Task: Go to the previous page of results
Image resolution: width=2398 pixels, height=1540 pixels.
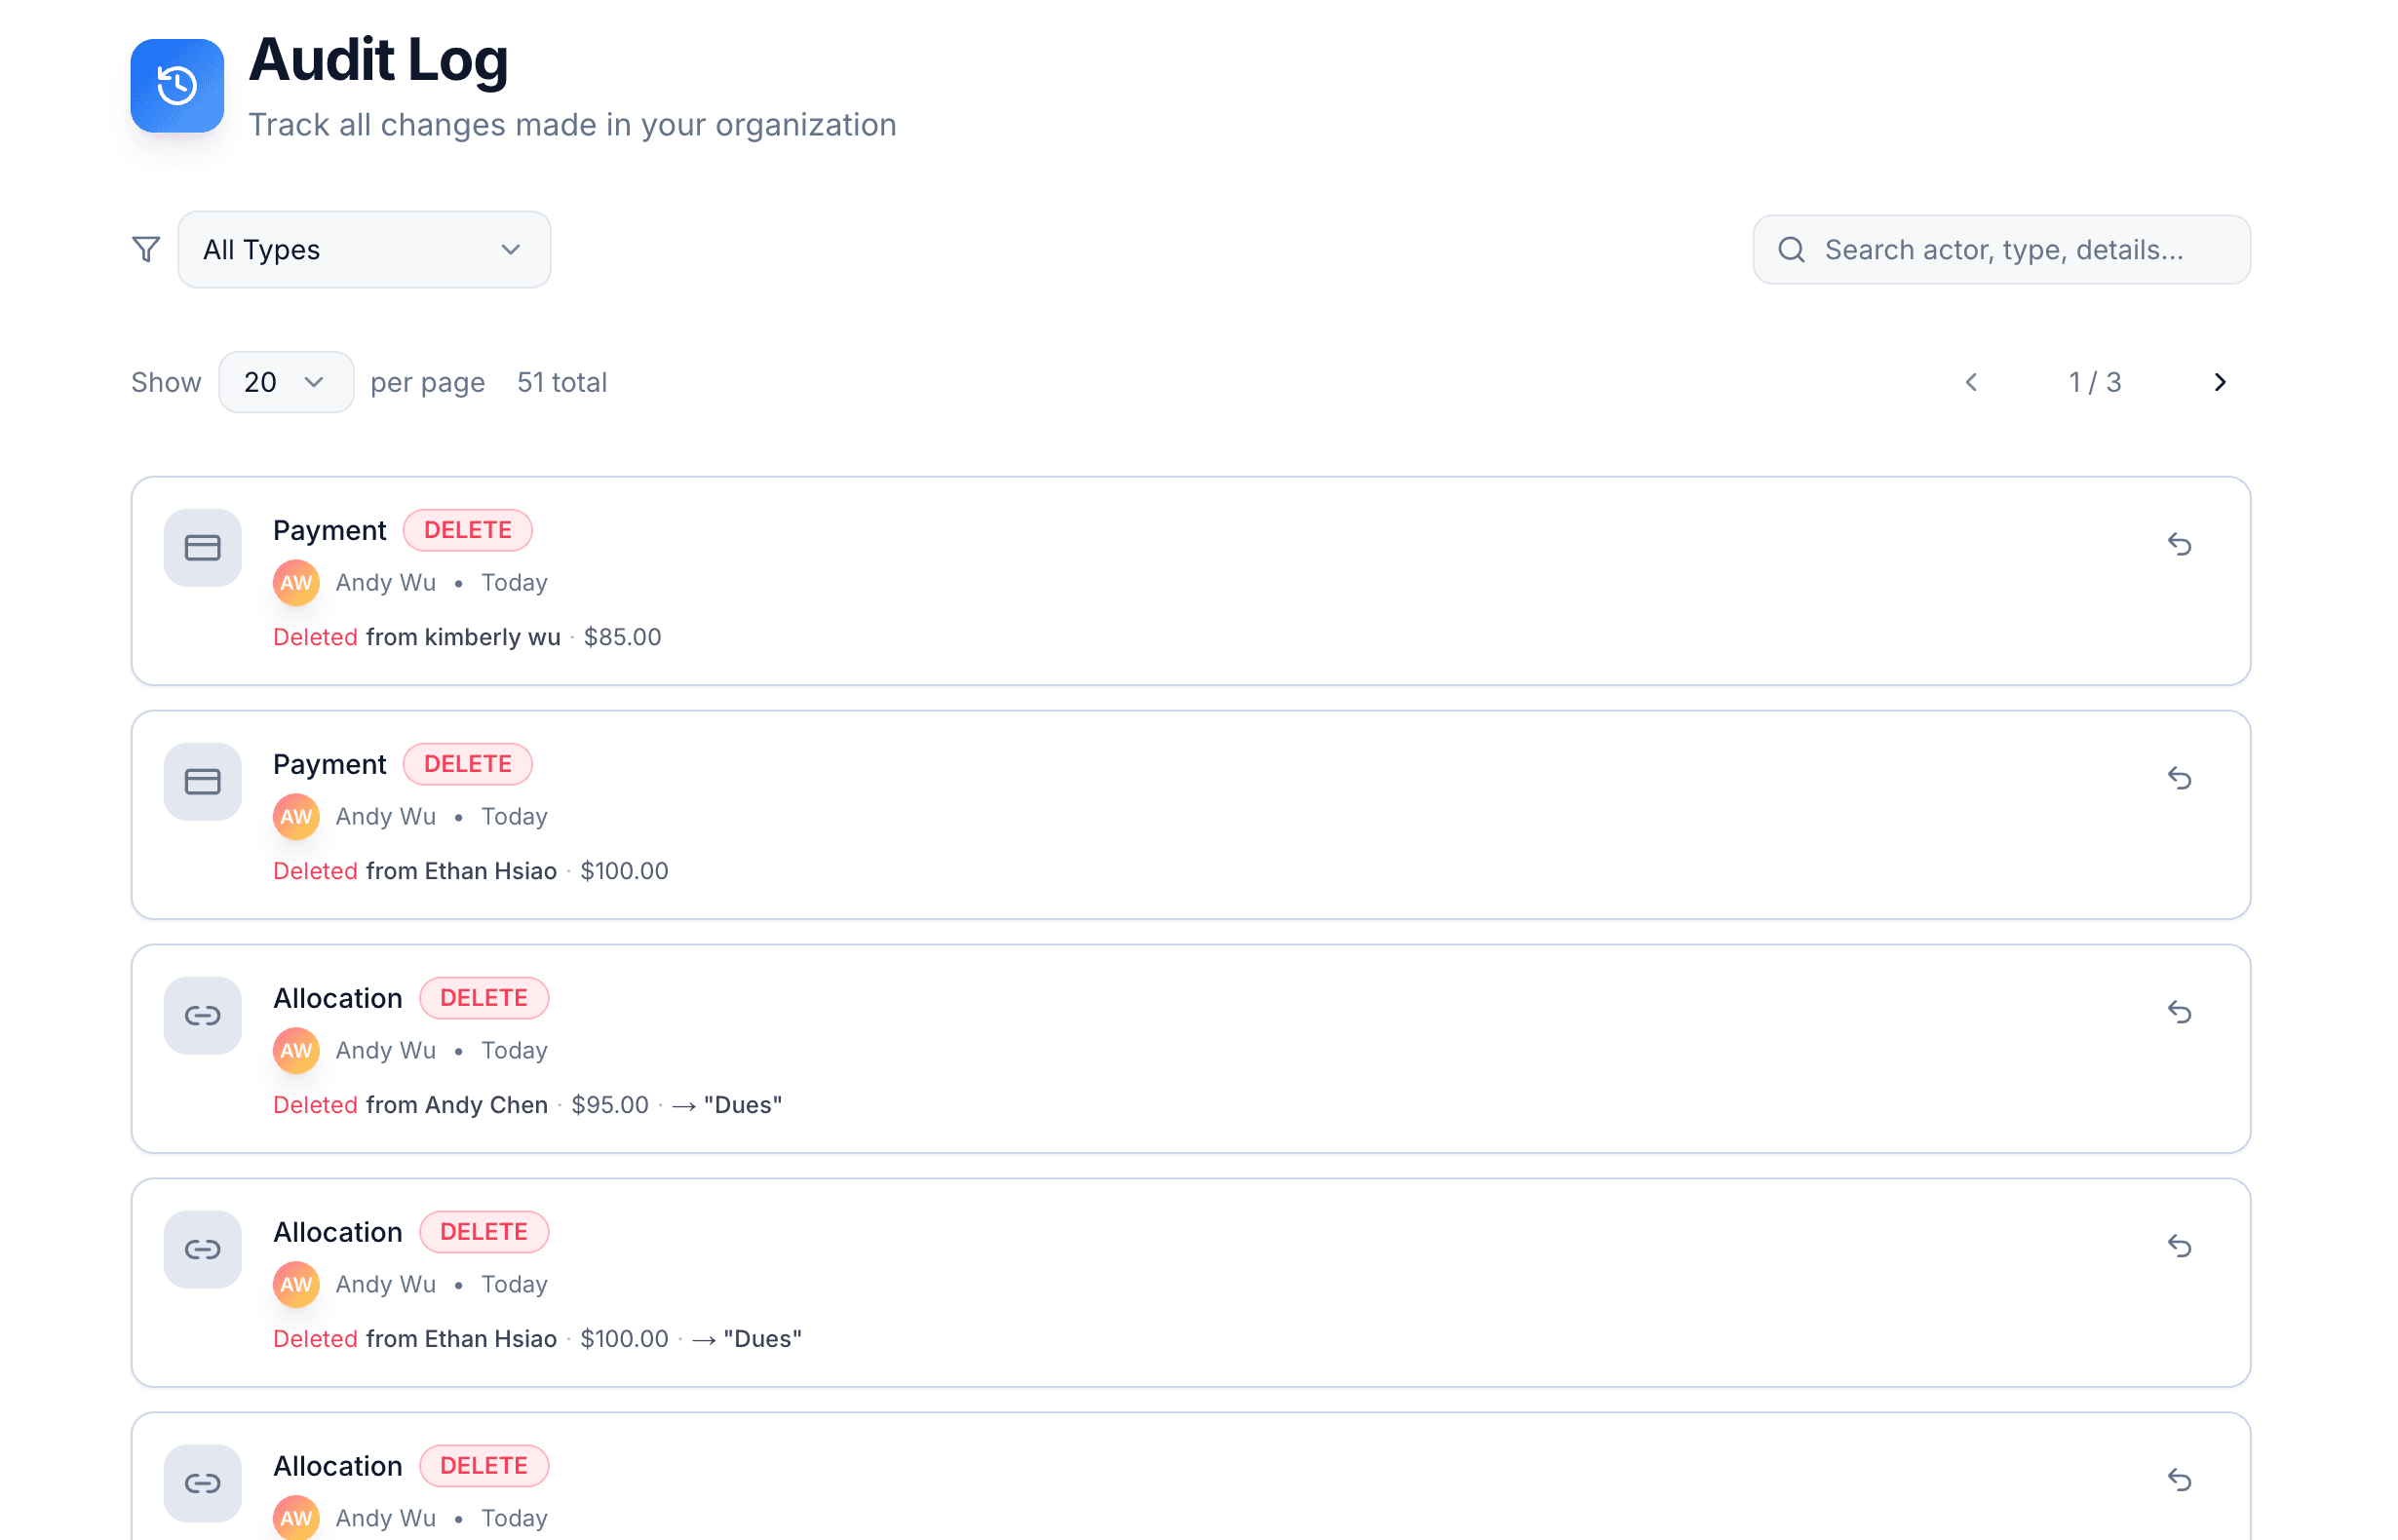Action: (1971, 382)
